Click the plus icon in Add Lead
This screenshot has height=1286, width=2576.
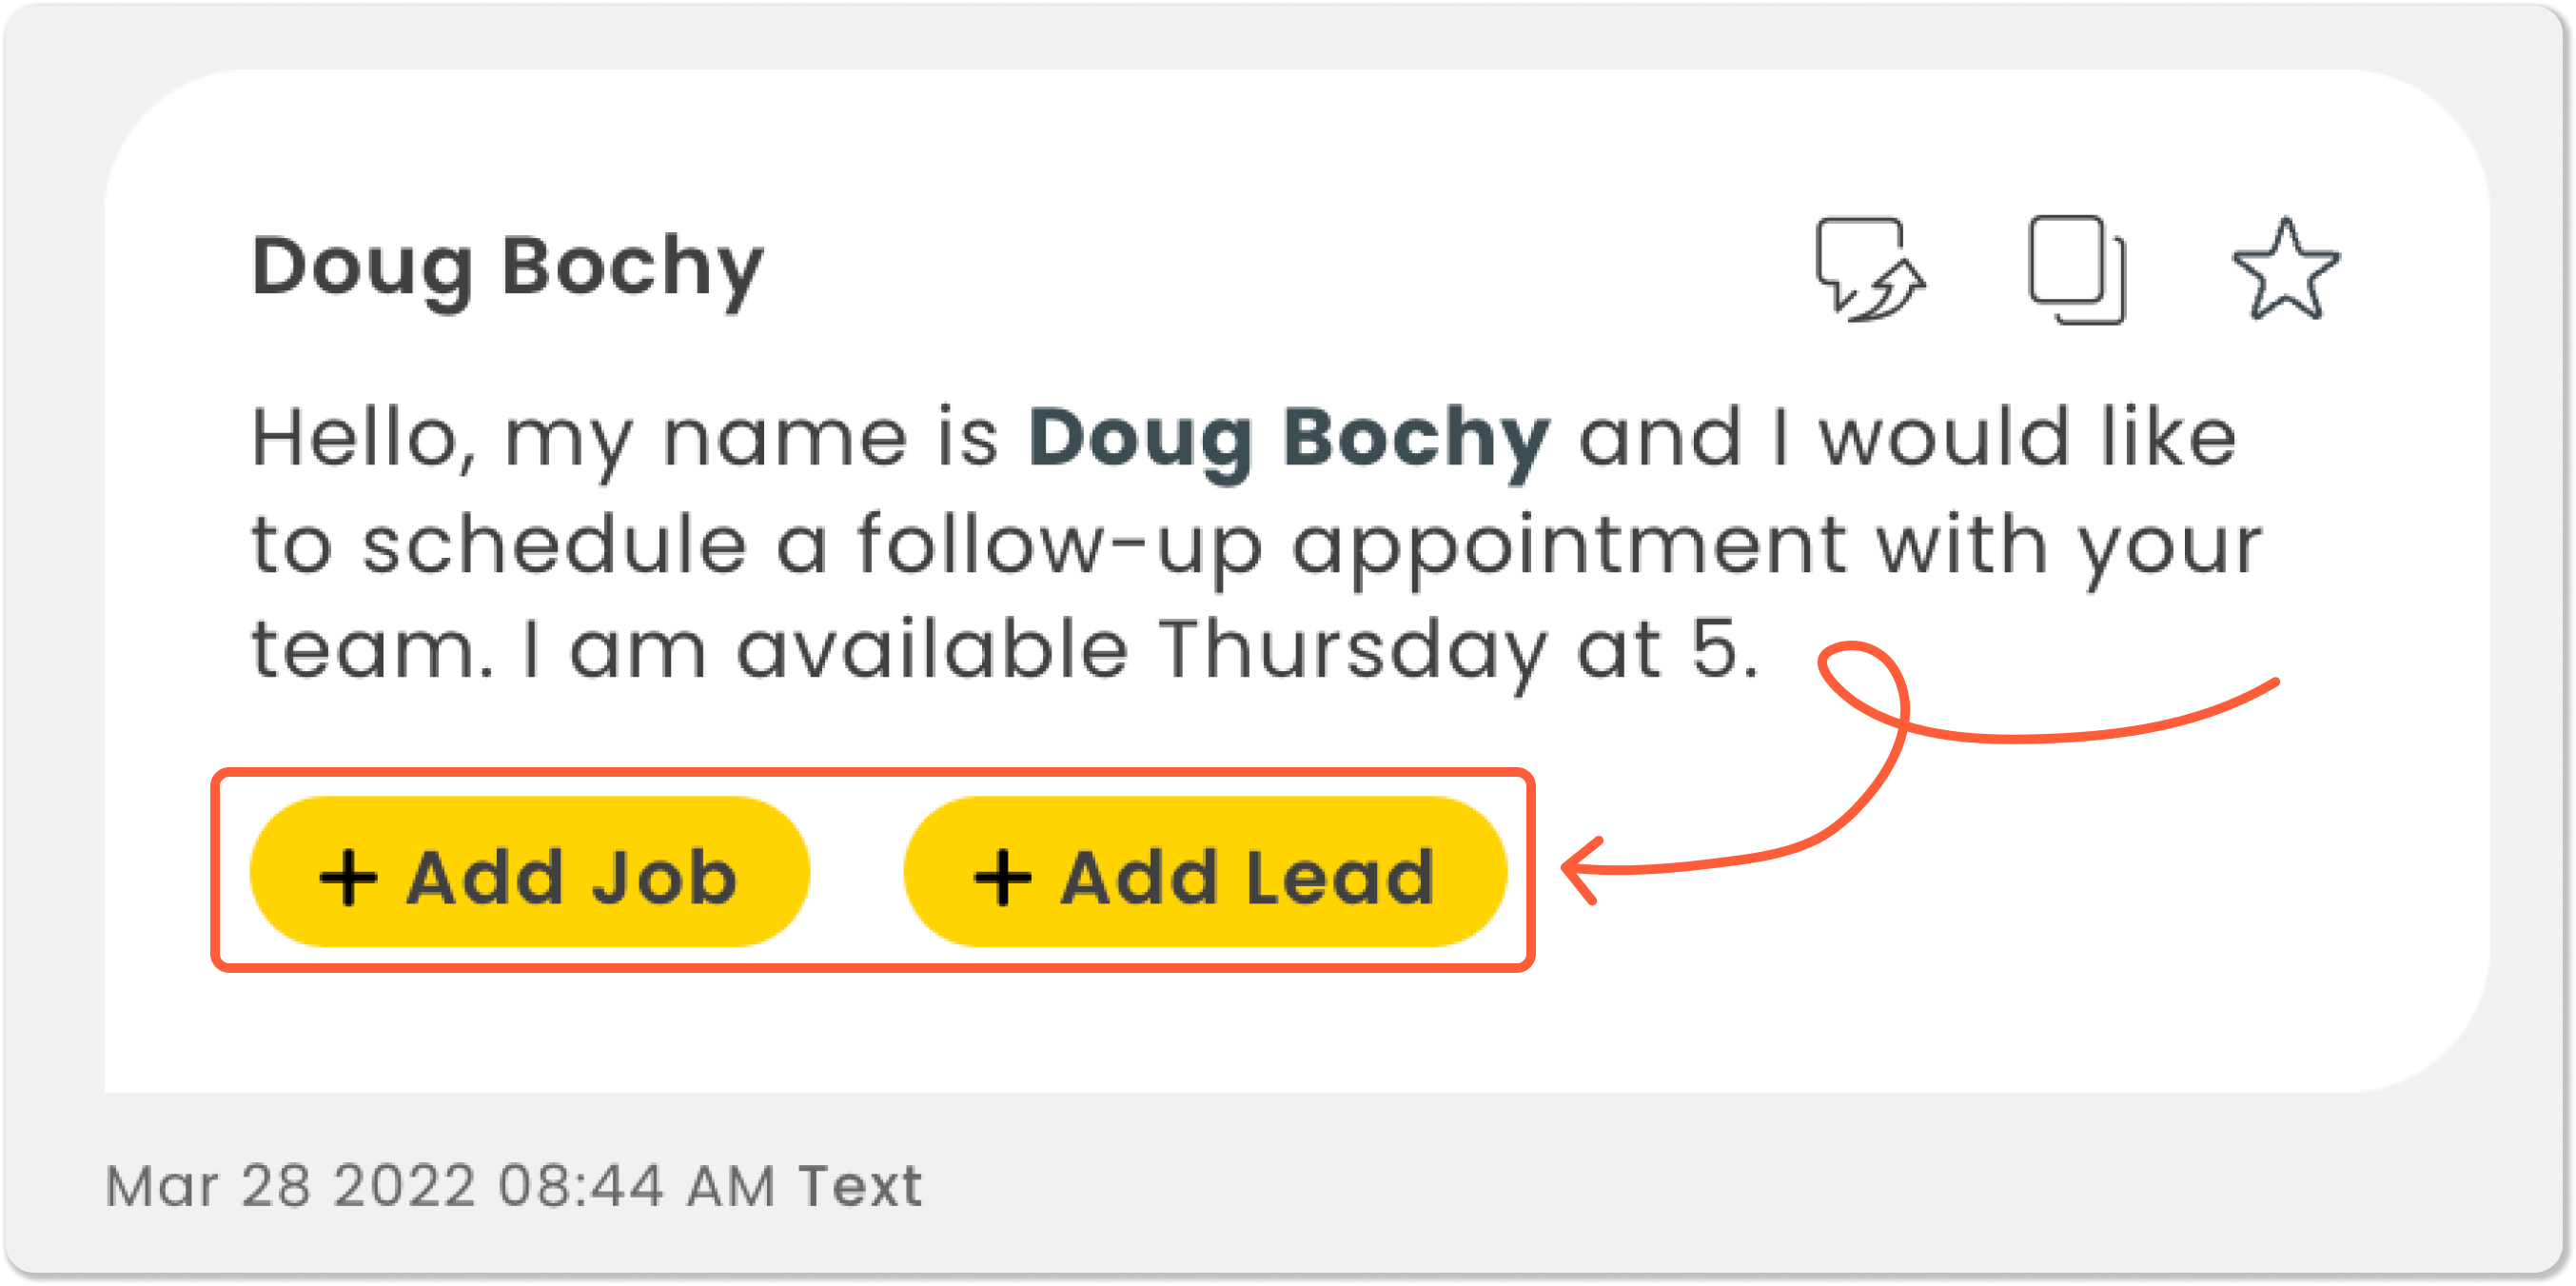pos(1002,878)
